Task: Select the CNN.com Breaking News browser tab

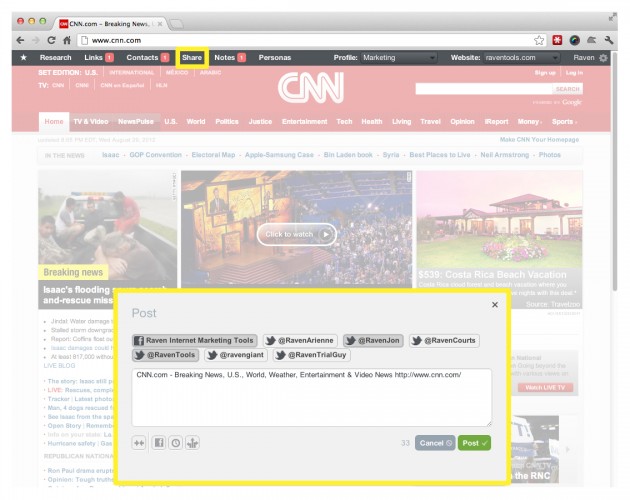Action: coord(109,24)
